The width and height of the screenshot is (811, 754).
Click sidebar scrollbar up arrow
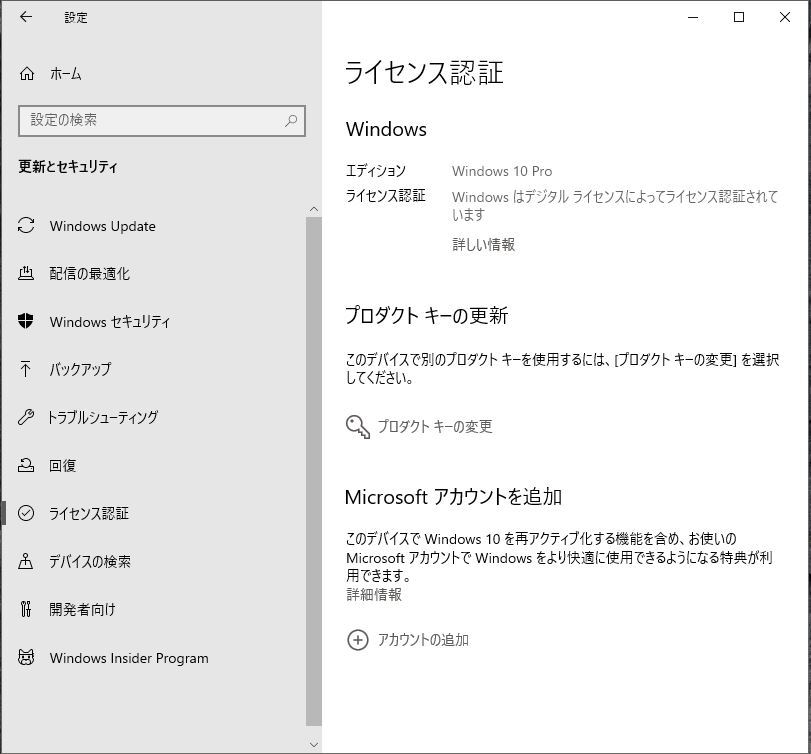pos(313,209)
